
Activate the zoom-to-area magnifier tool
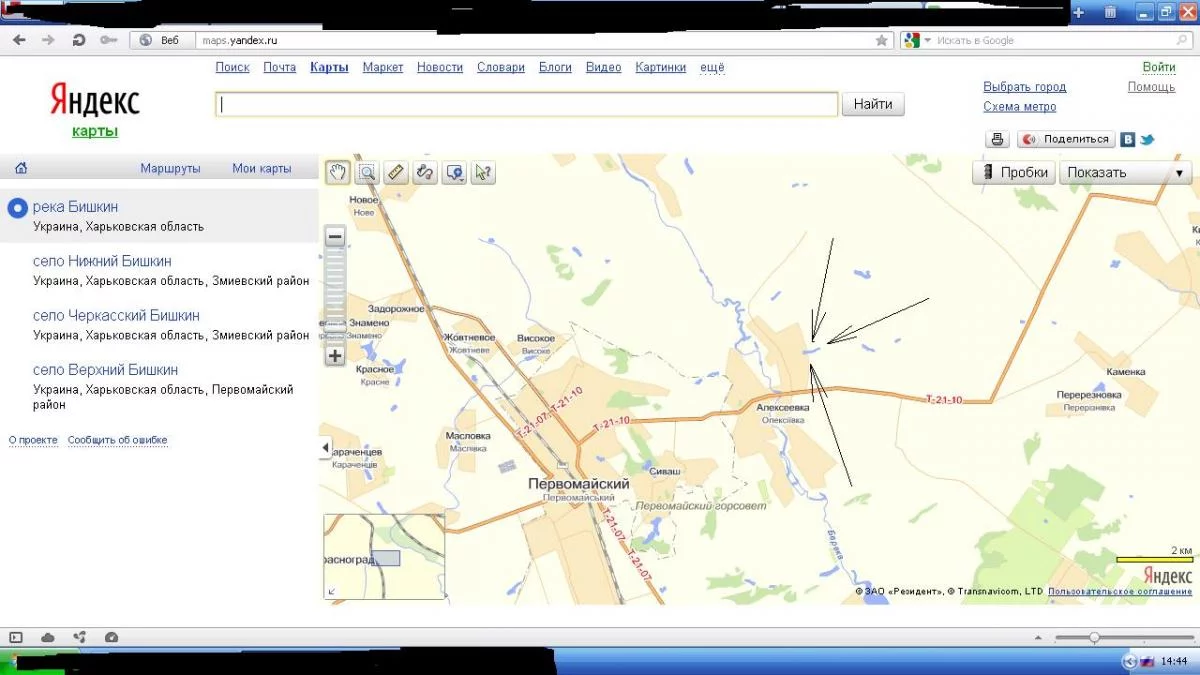(x=367, y=172)
